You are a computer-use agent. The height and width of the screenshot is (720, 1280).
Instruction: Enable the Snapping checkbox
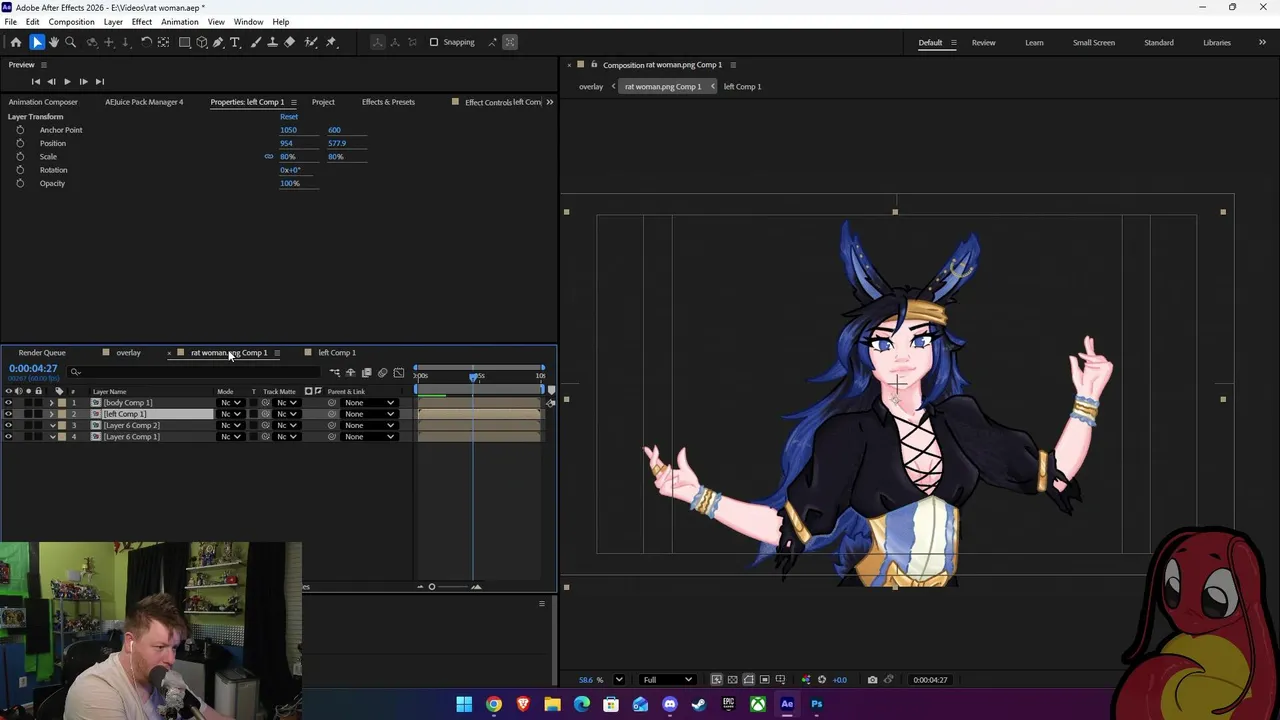[x=434, y=42]
